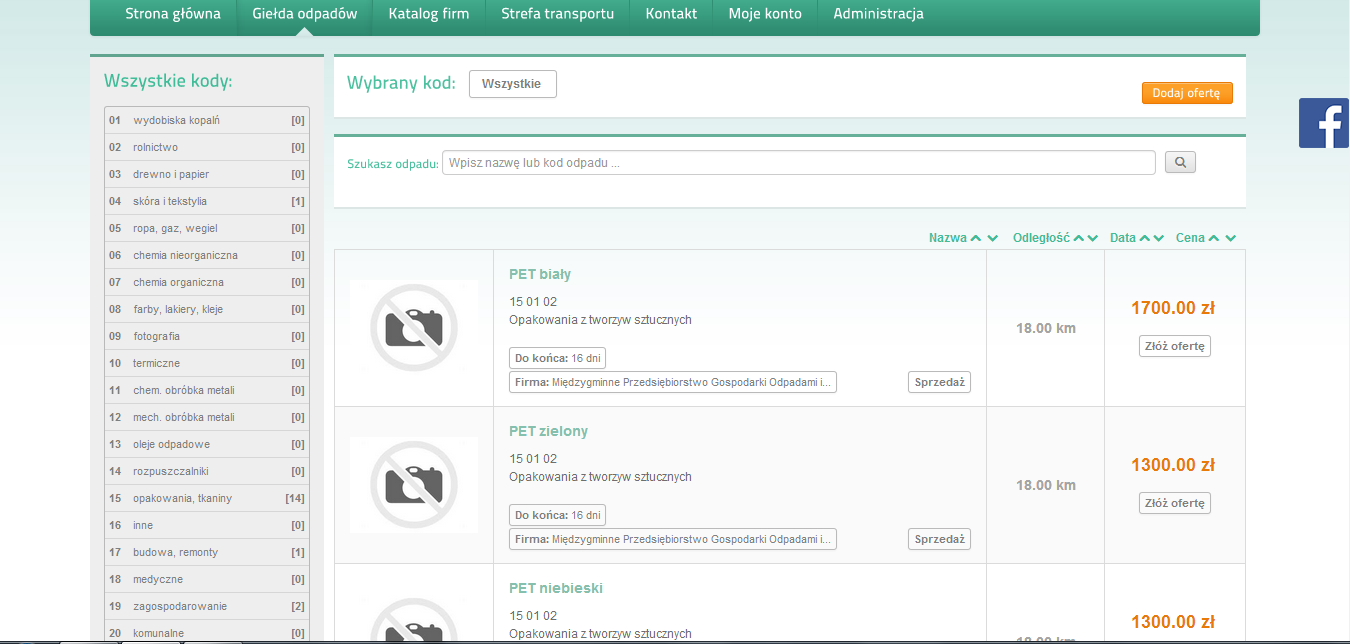1350x644 pixels.
Task: Select code 16 inne
Action: pyautogui.click(x=207, y=525)
